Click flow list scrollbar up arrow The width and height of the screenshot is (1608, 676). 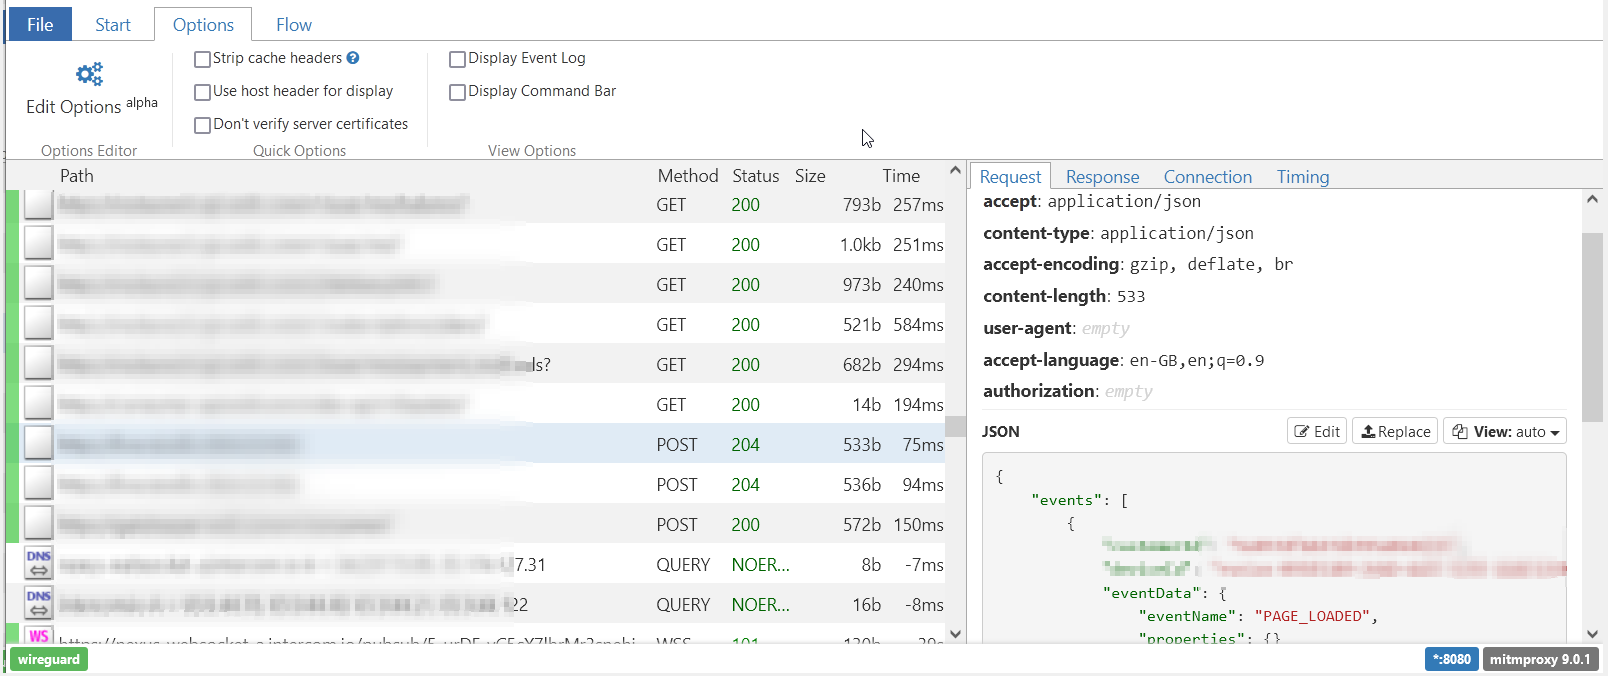coord(955,171)
